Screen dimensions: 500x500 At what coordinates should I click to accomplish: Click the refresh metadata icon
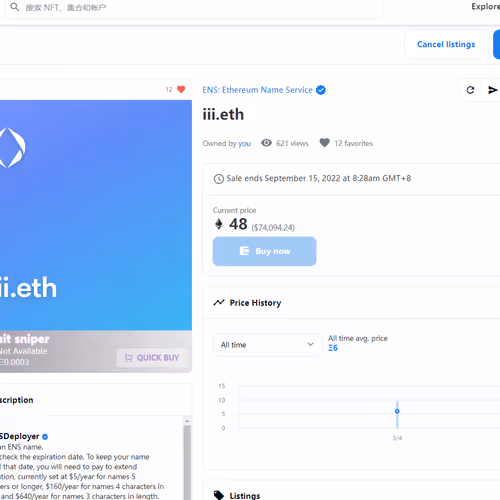470,90
